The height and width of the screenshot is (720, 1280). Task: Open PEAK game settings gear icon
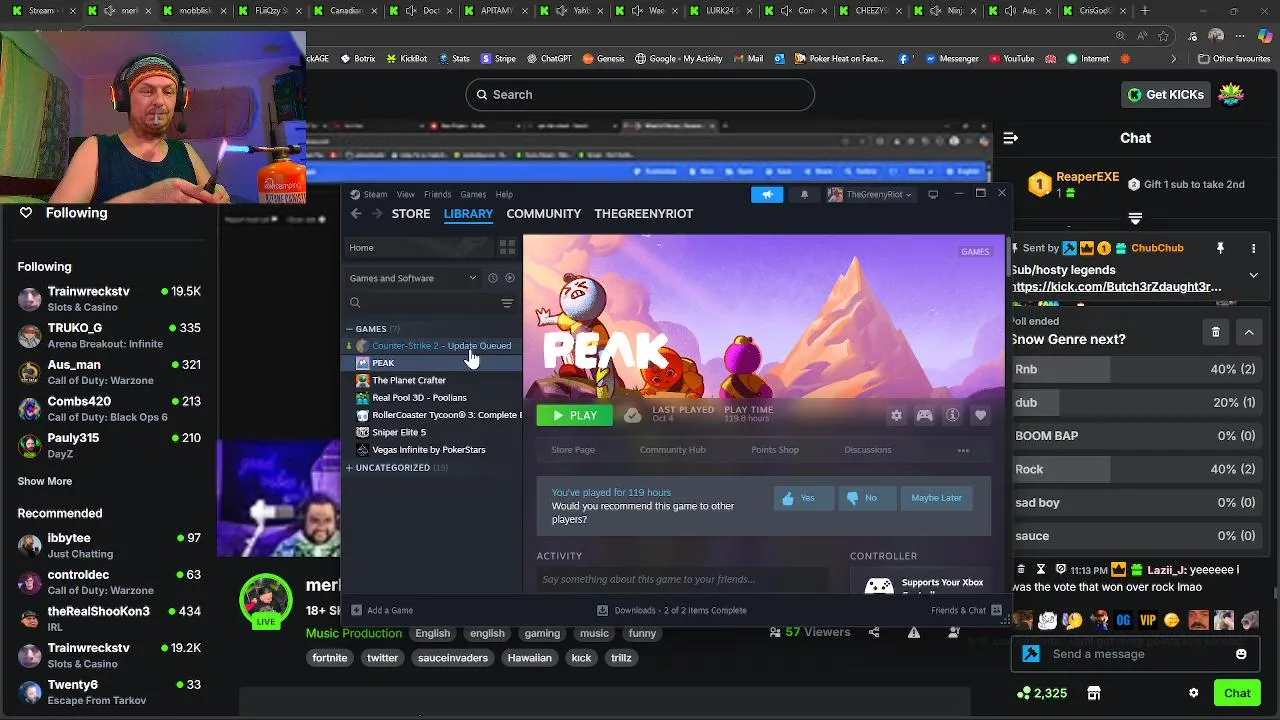pyautogui.click(x=896, y=415)
